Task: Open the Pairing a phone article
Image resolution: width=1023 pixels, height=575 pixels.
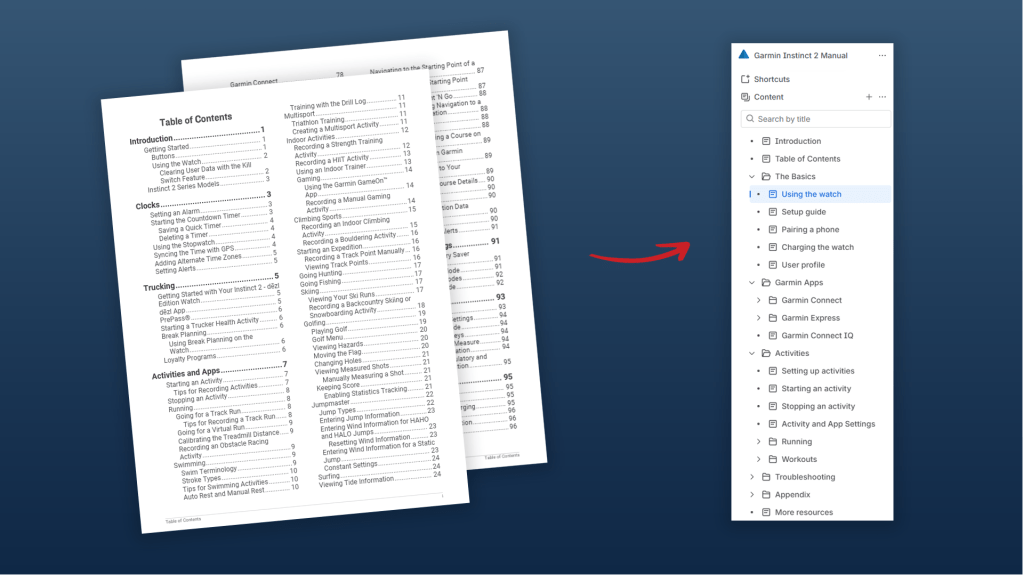Action: click(810, 230)
